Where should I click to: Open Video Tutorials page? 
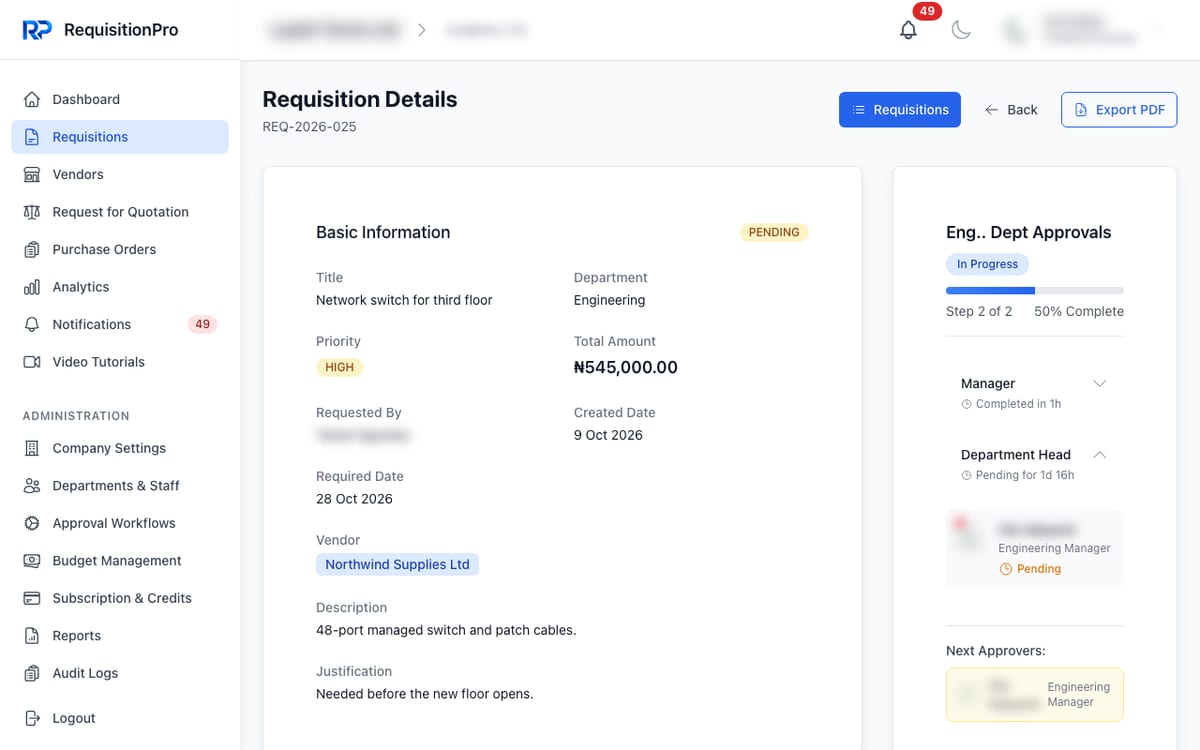click(x=120, y=362)
